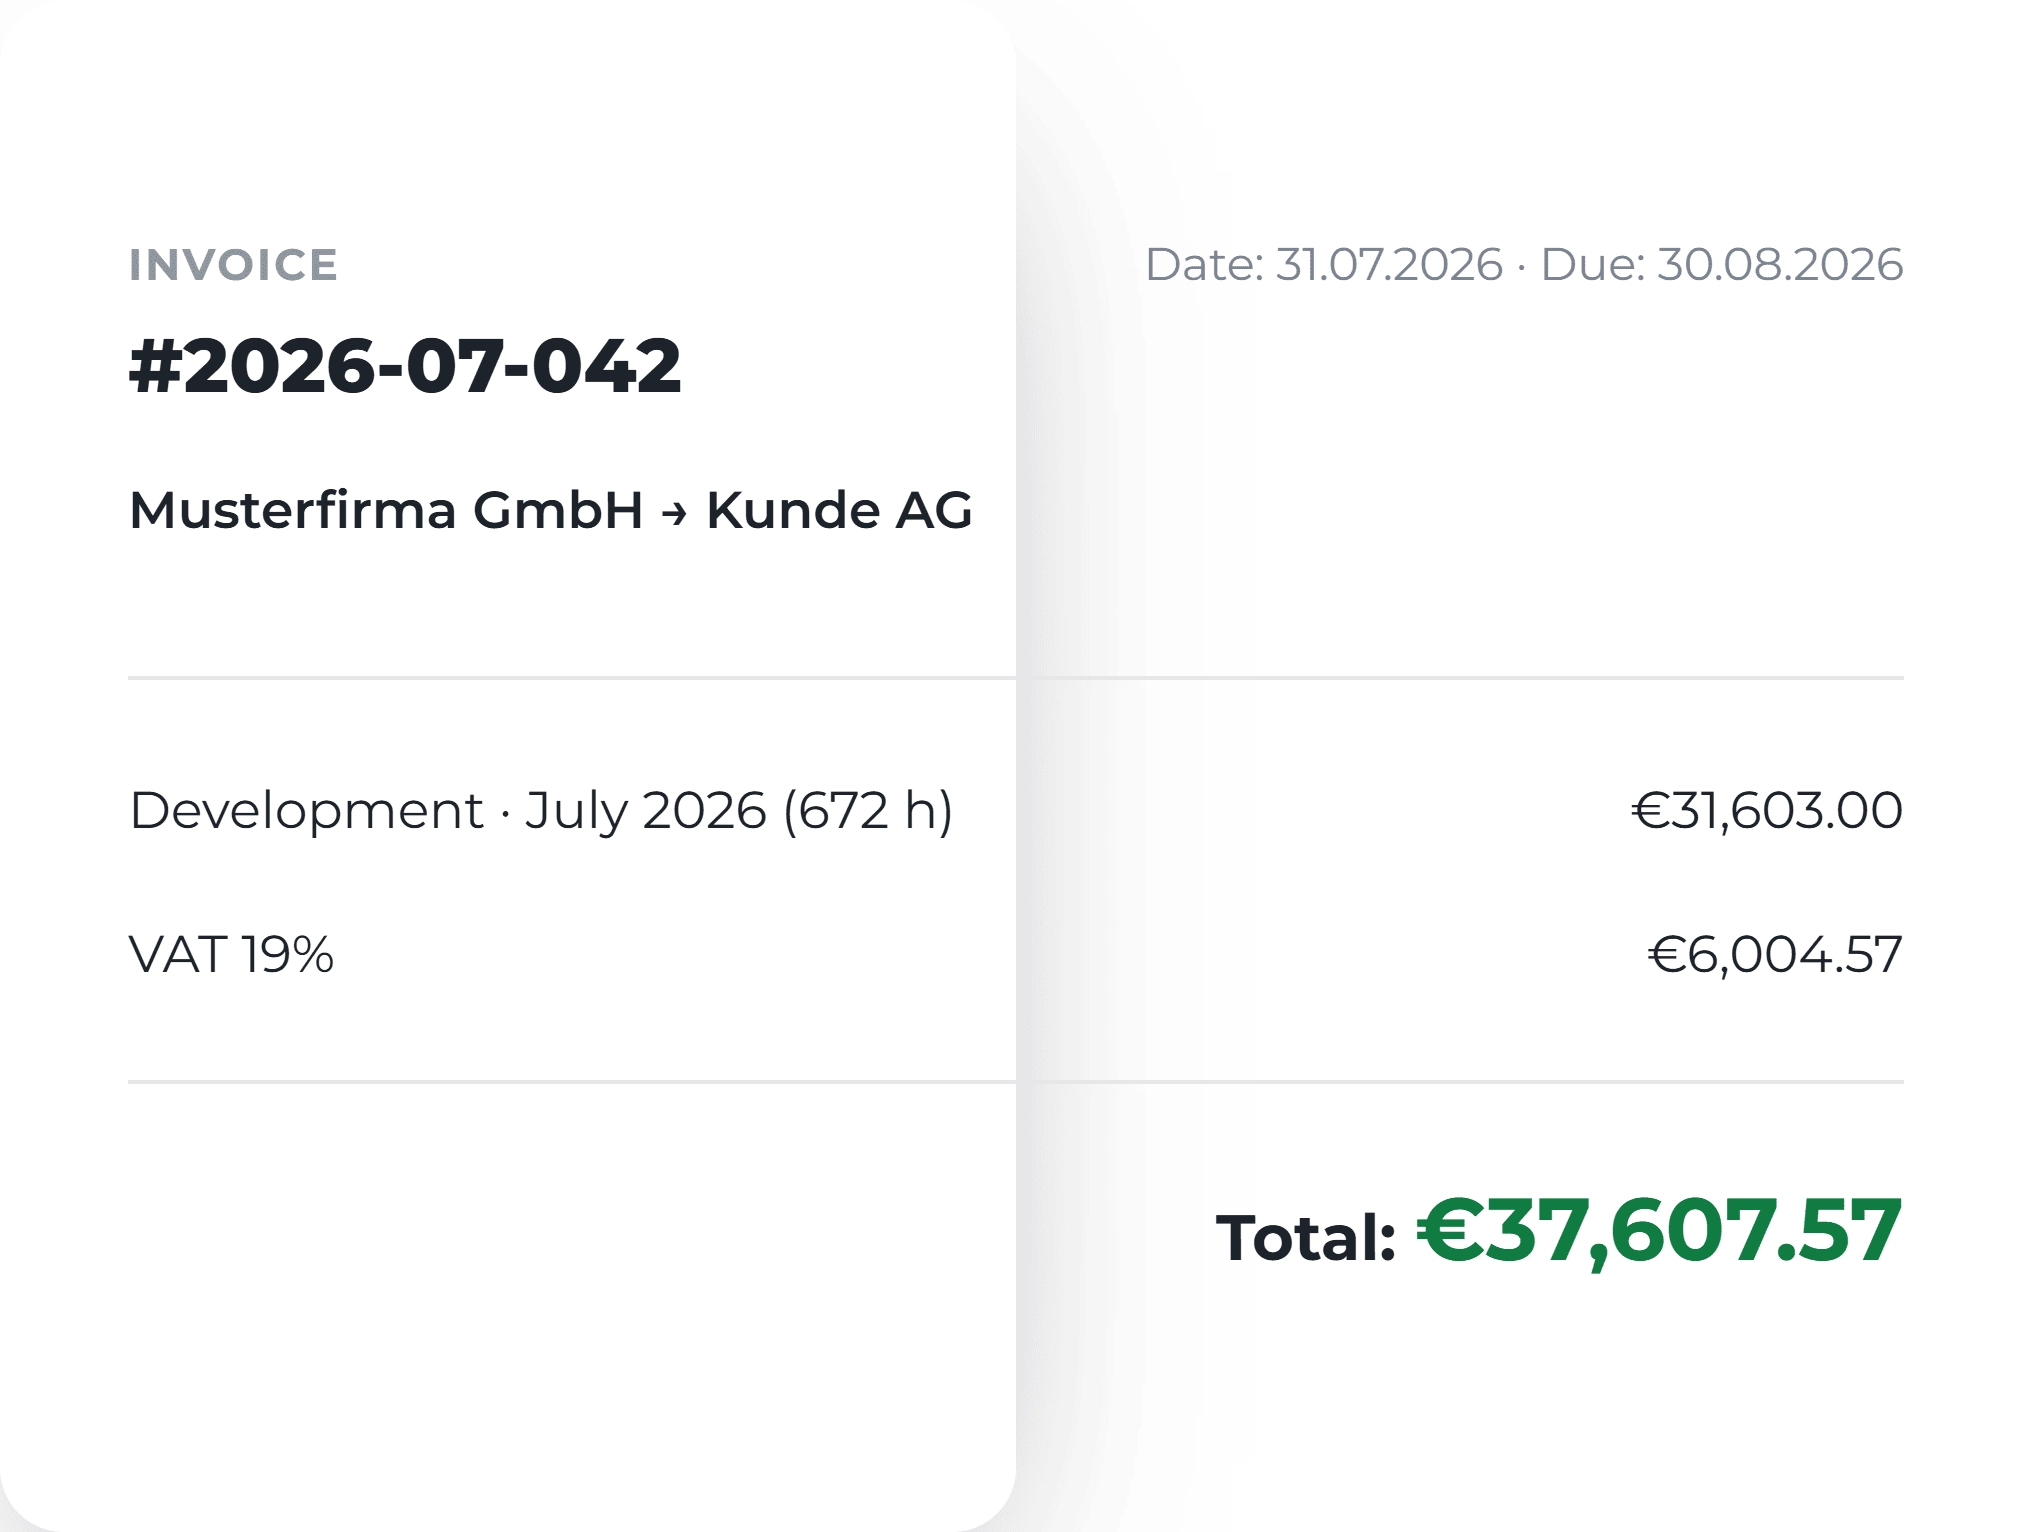Click the invoice date 31.07.2026
Image resolution: width=2032 pixels, height=1532 pixels.
pyautogui.click(x=1389, y=265)
